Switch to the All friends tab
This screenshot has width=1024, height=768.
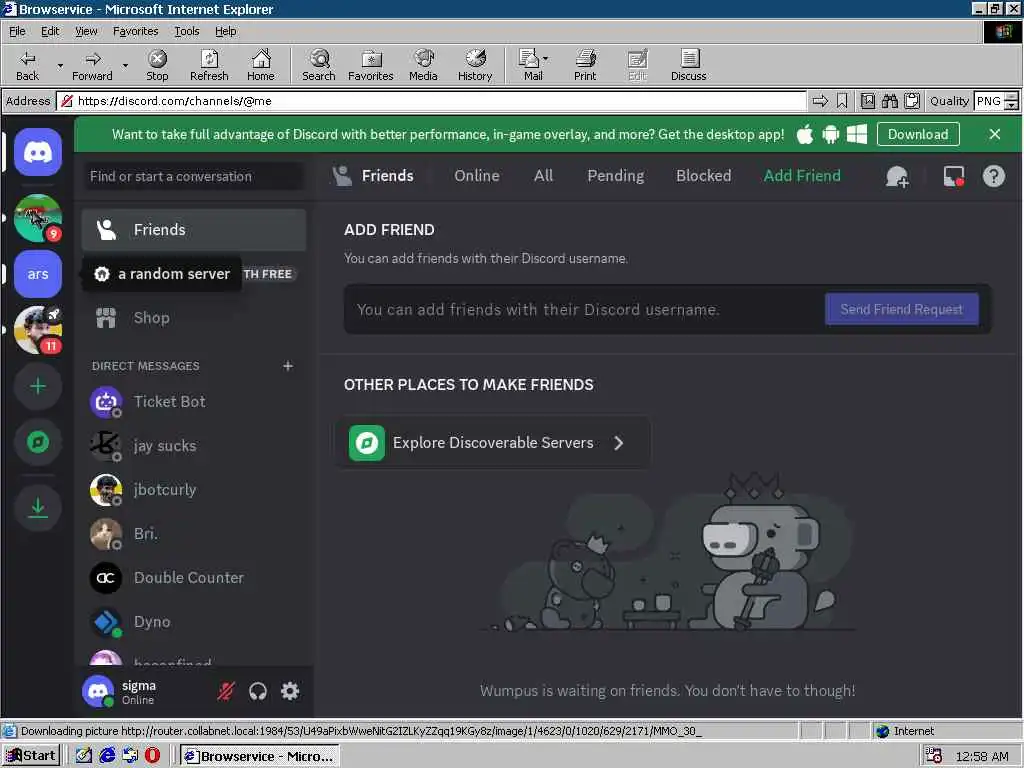pos(543,176)
